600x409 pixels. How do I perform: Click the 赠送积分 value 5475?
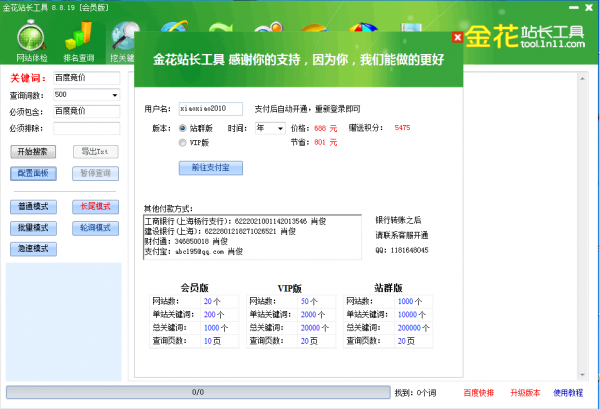402,128
